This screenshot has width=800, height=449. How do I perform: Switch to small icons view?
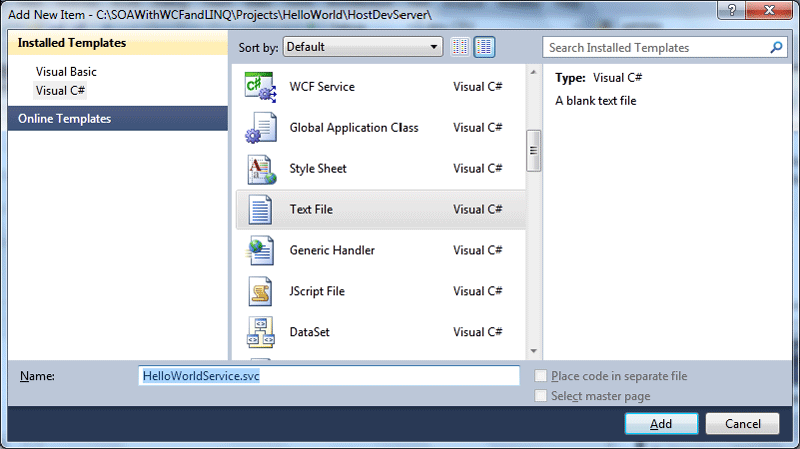click(461, 47)
